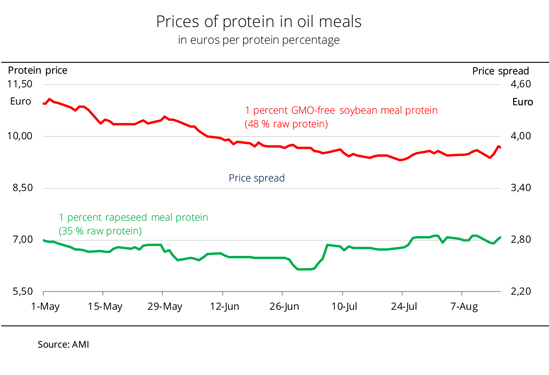The height and width of the screenshot is (375, 549).
Task: Select the 26-Jun date marker
Action: 284,307
